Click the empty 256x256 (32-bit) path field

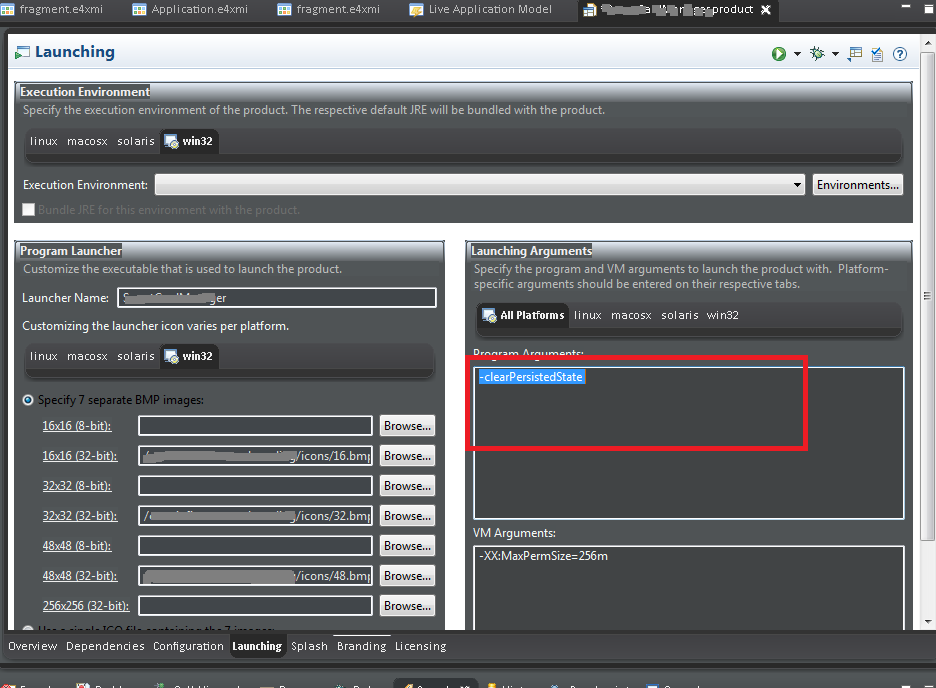point(255,606)
